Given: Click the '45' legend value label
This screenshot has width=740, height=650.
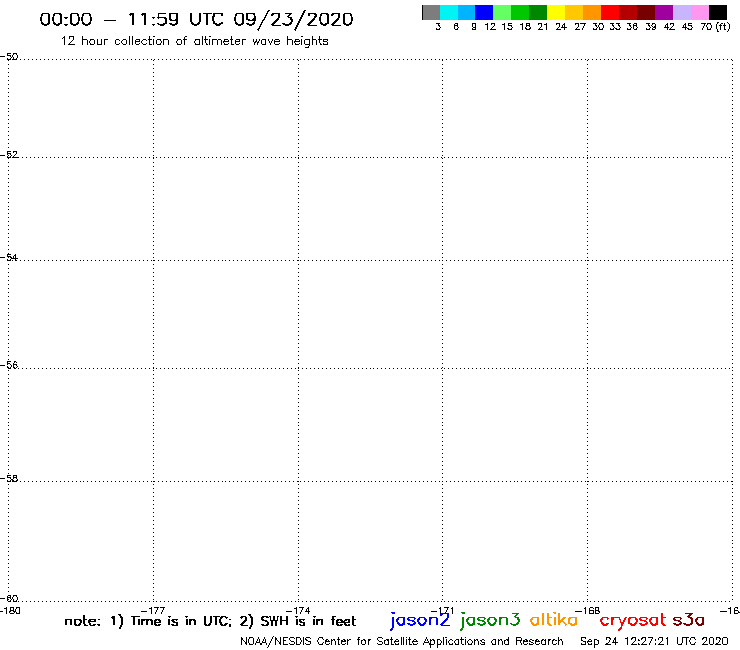Looking at the screenshot, I should (x=687, y=27).
